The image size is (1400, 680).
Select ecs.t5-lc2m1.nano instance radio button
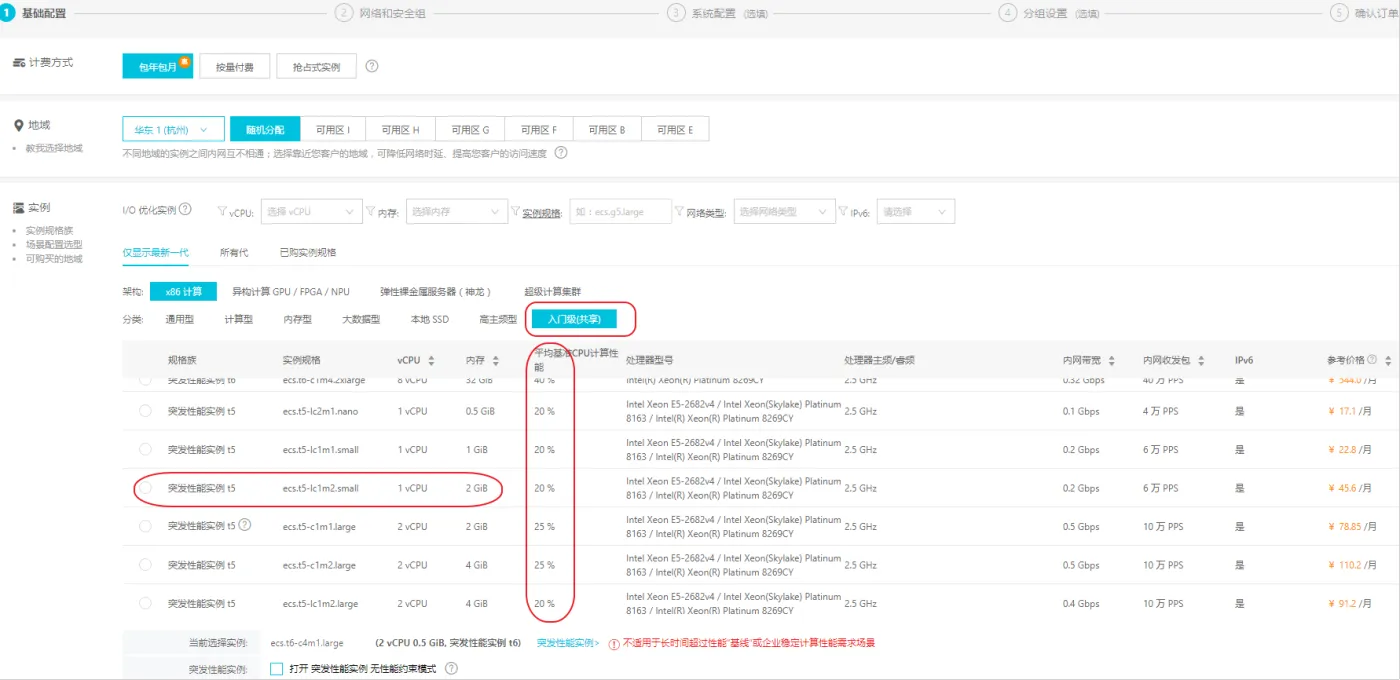(x=146, y=411)
